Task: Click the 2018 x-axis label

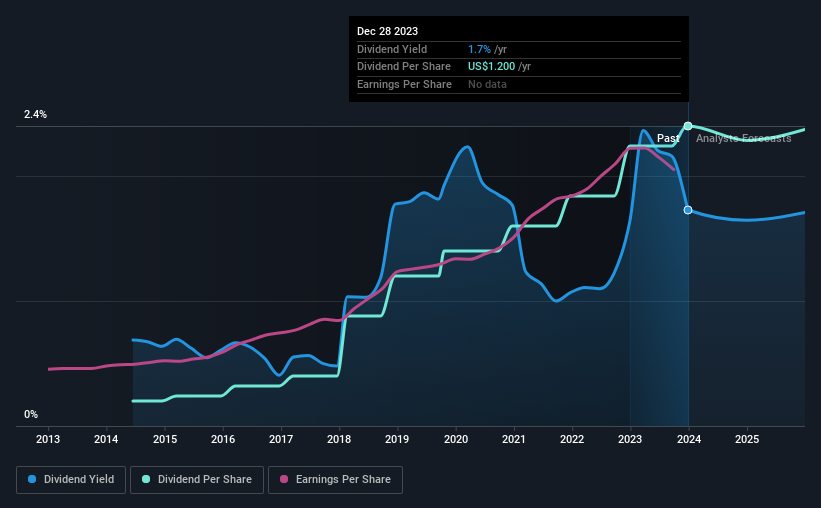Action: click(x=339, y=439)
